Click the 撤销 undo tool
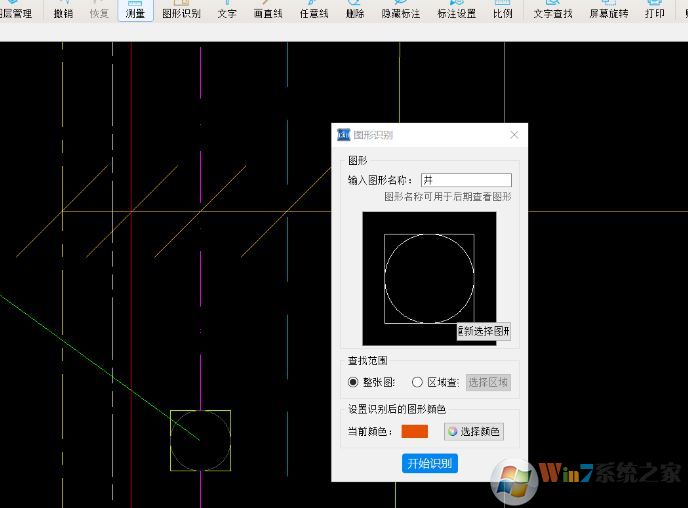 (x=63, y=13)
